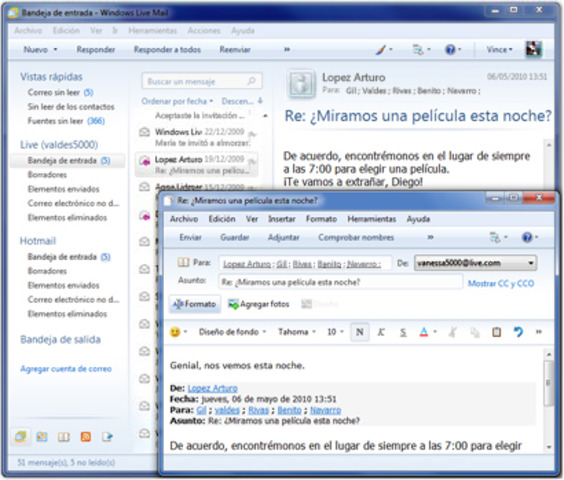
Task: Click the help icon in compose window toolbar
Action: click(527, 237)
